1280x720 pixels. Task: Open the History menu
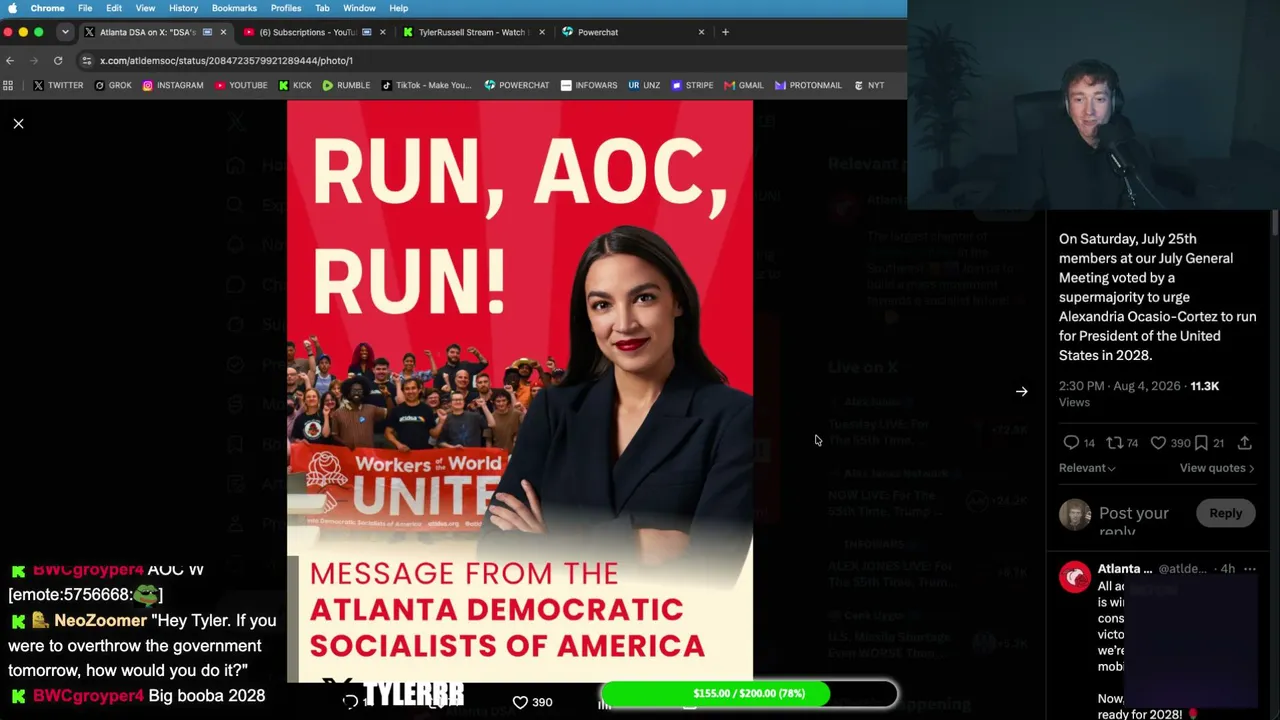(x=183, y=8)
